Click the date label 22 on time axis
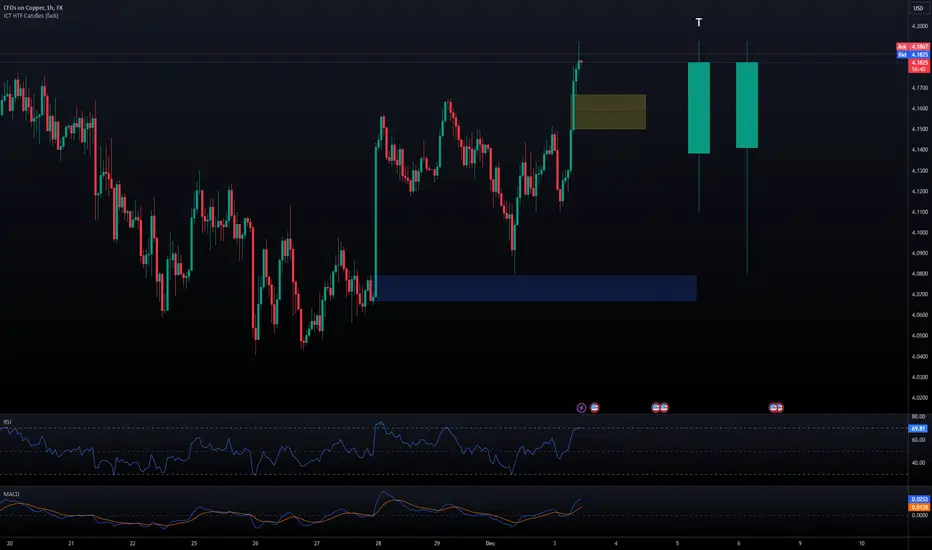 [133, 543]
